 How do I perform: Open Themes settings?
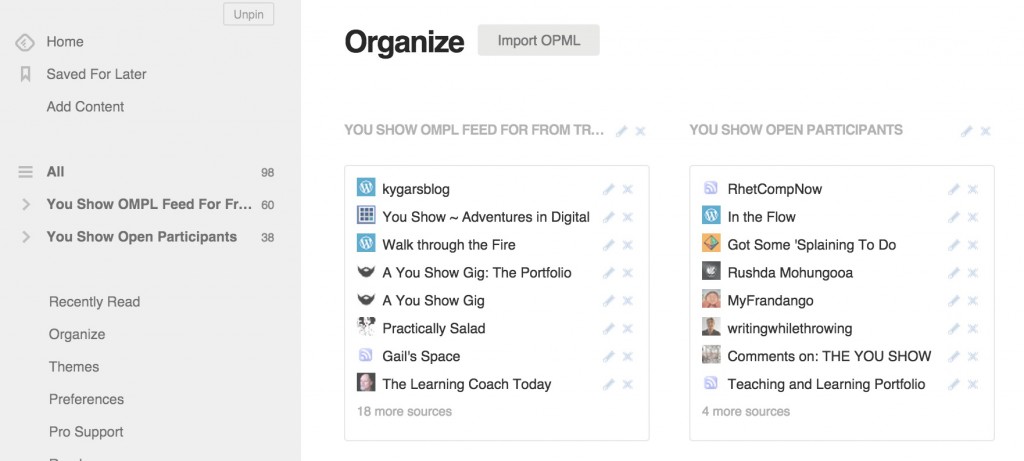pyautogui.click(x=74, y=367)
